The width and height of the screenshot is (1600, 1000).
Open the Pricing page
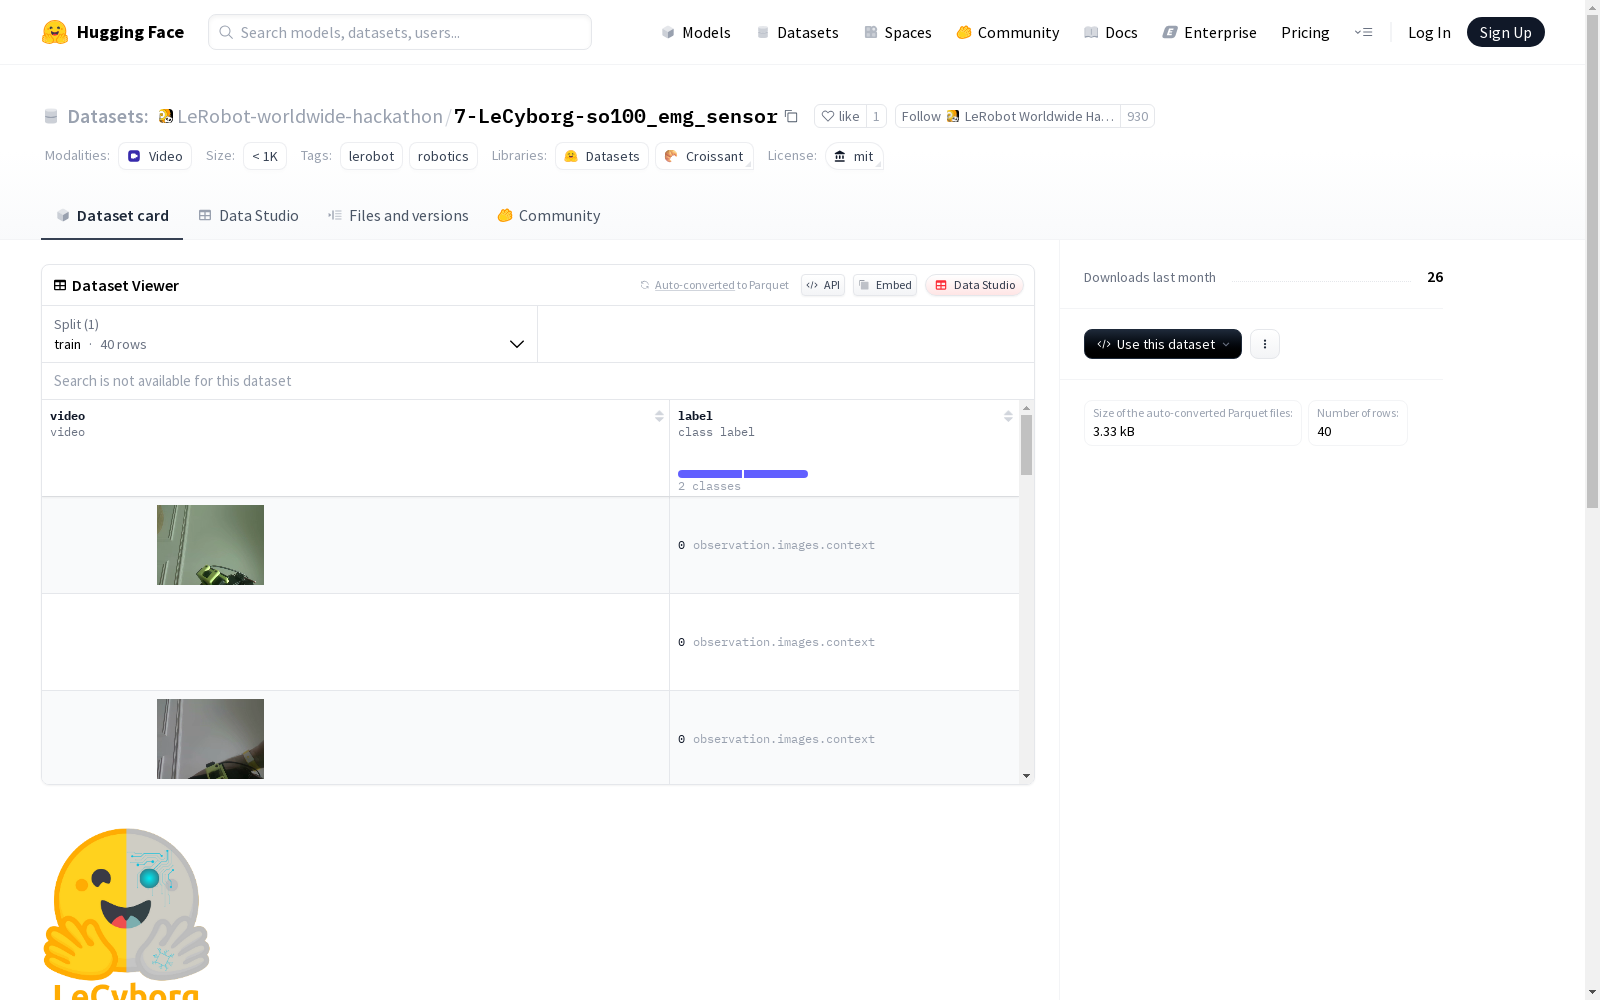tap(1305, 32)
